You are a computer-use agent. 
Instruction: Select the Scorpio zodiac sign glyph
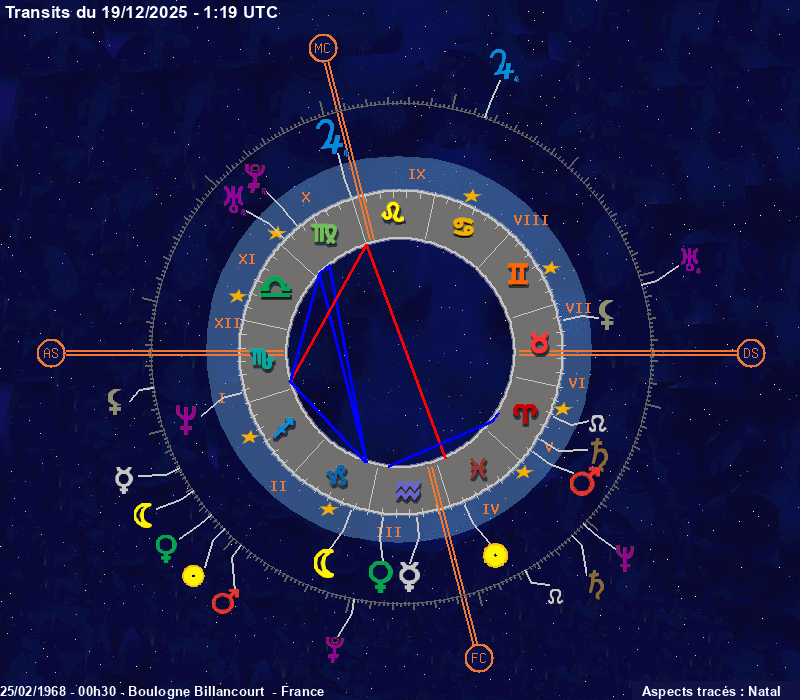point(262,358)
